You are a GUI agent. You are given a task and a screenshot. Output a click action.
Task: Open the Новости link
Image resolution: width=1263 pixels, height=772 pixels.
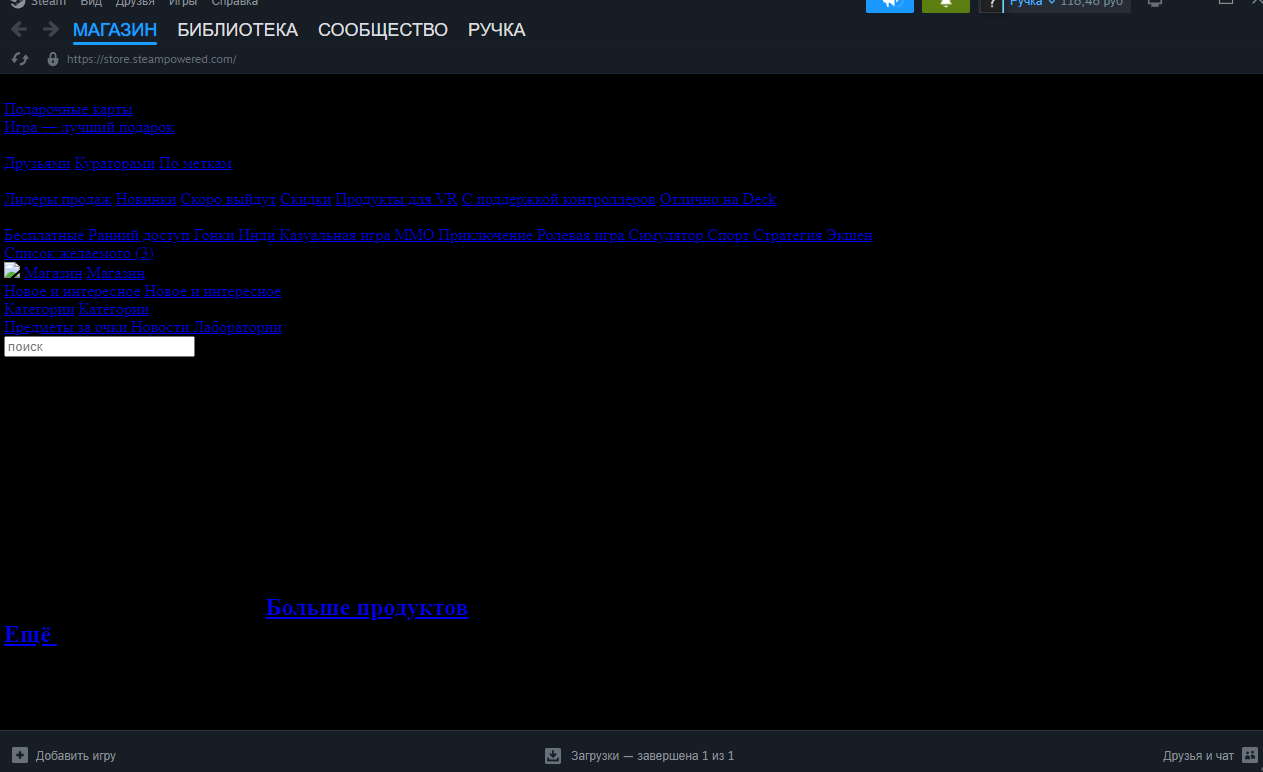point(160,327)
